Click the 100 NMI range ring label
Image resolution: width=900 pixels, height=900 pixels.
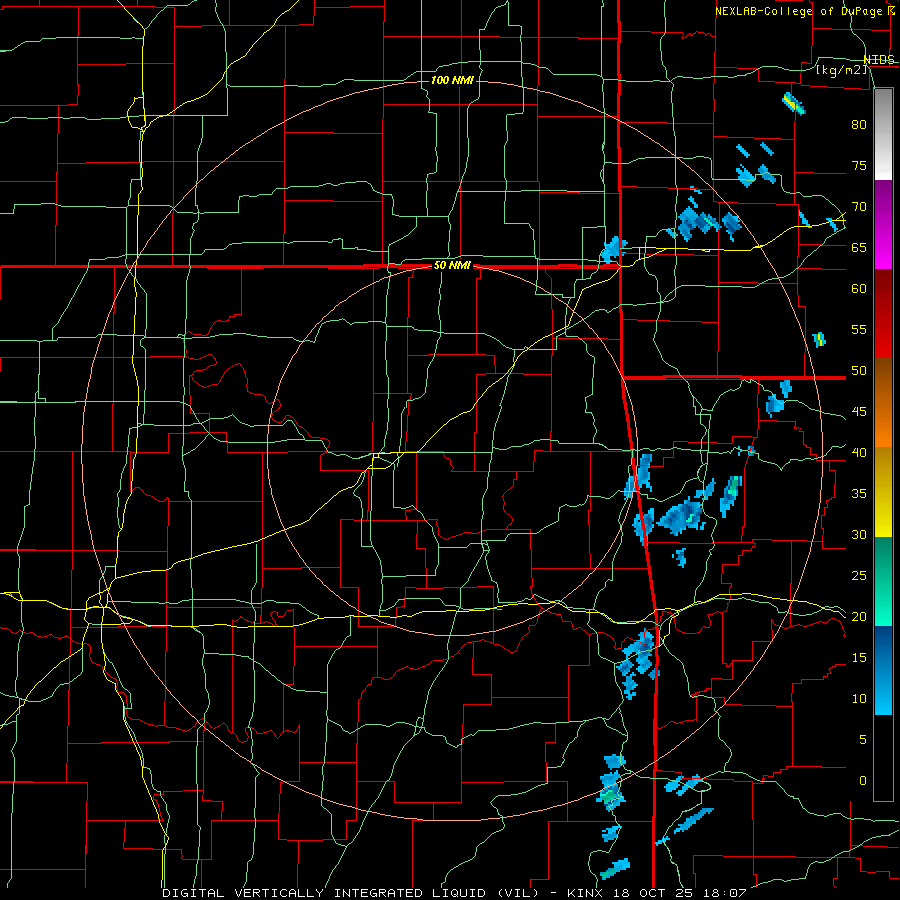point(452,80)
